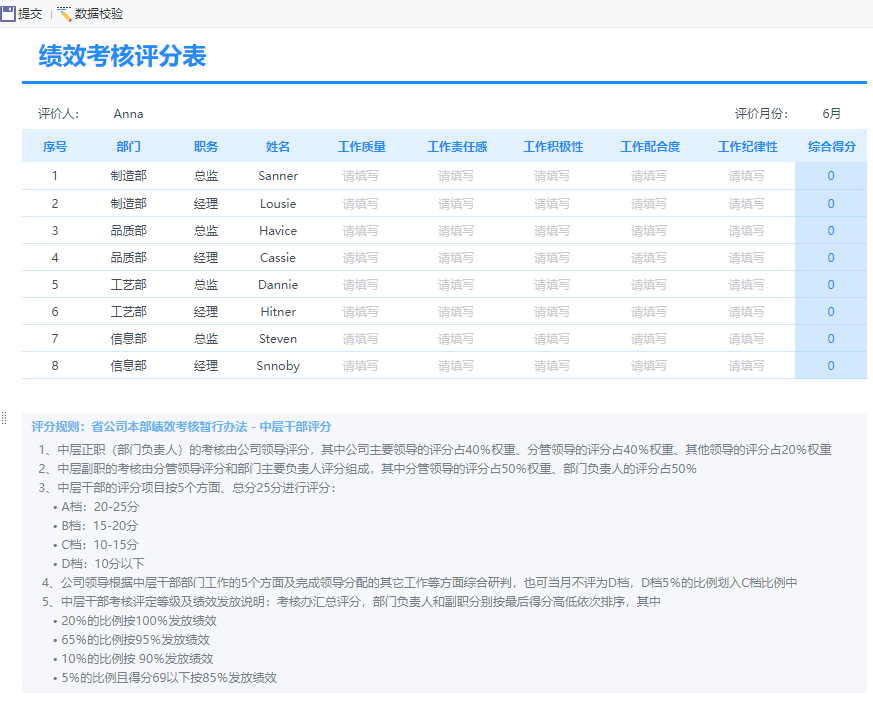Click Snnoby's 综合得分 total cell
Image resolution: width=873 pixels, height=705 pixels.
pyautogui.click(x=831, y=366)
